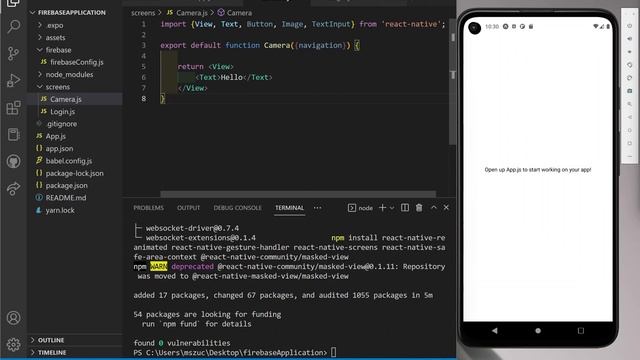Tap Android emulator Recents square button
Image resolution: width=640 pixels, height=360 pixels.
point(581,331)
